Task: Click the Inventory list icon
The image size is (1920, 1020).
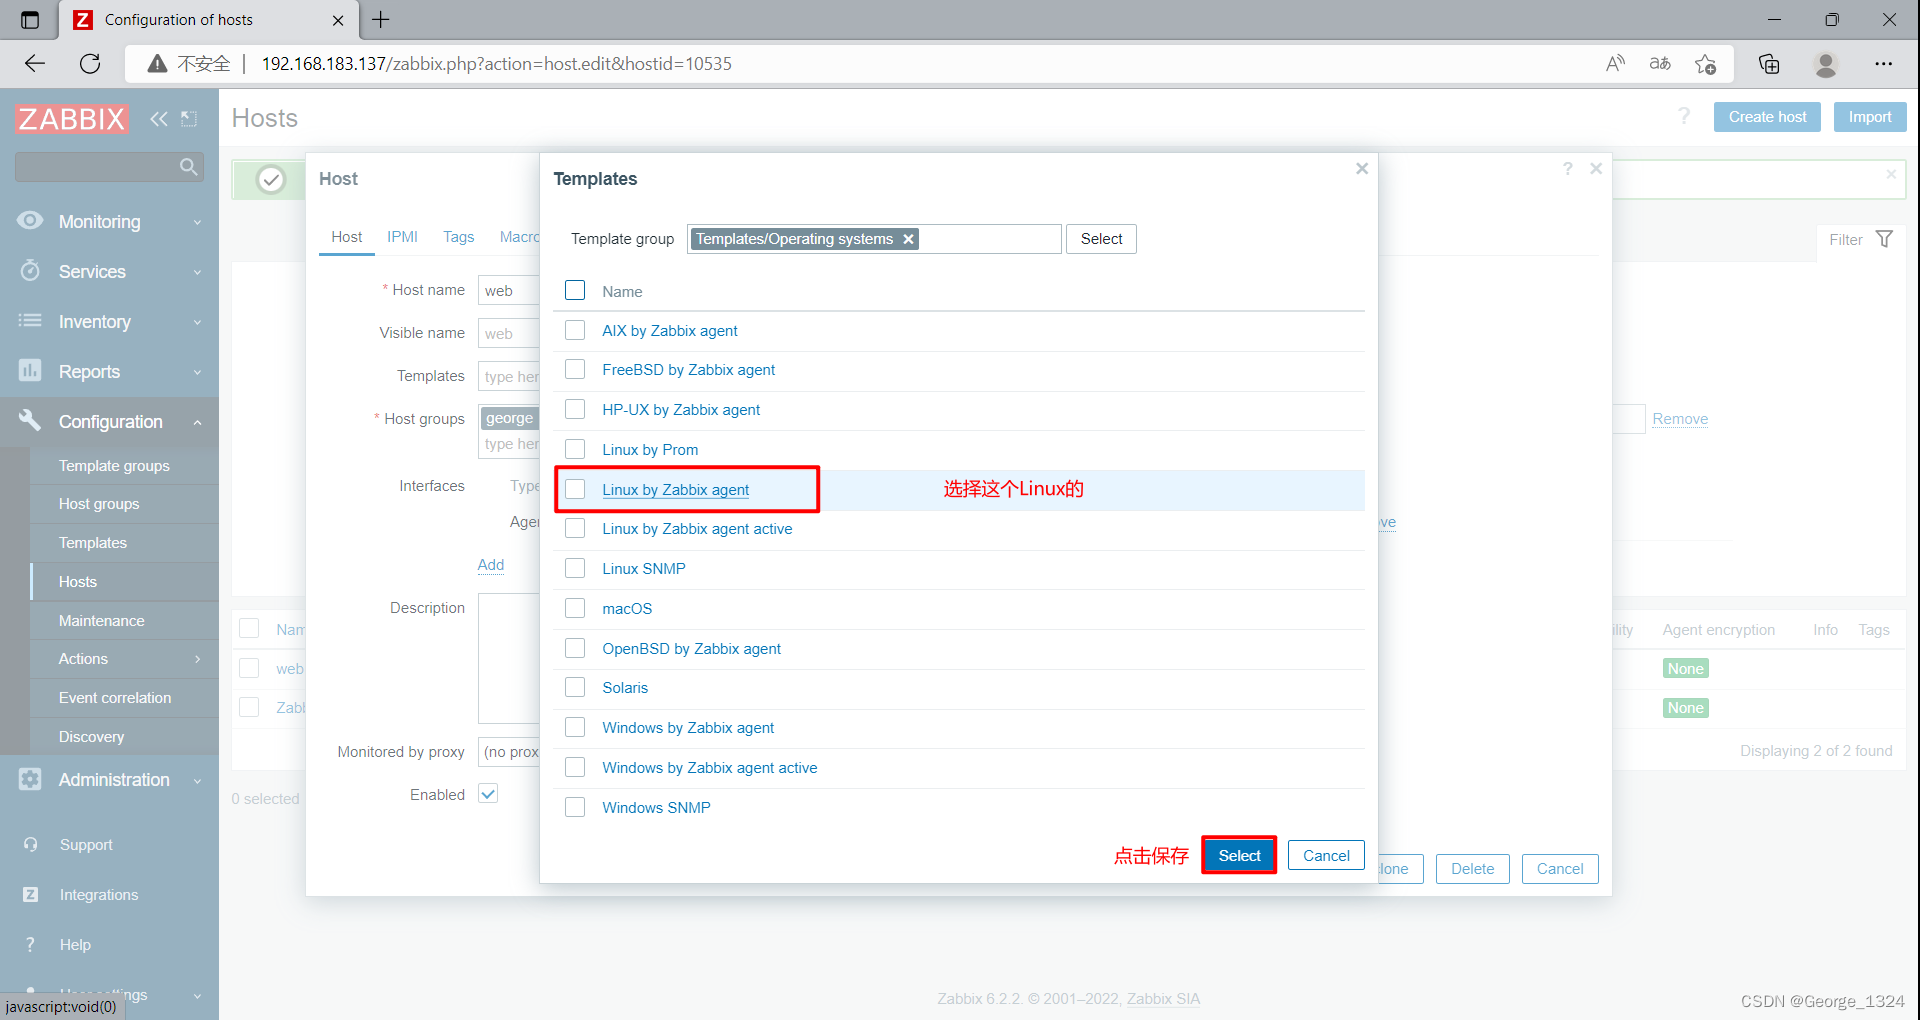Action: click(x=30, y=321)
